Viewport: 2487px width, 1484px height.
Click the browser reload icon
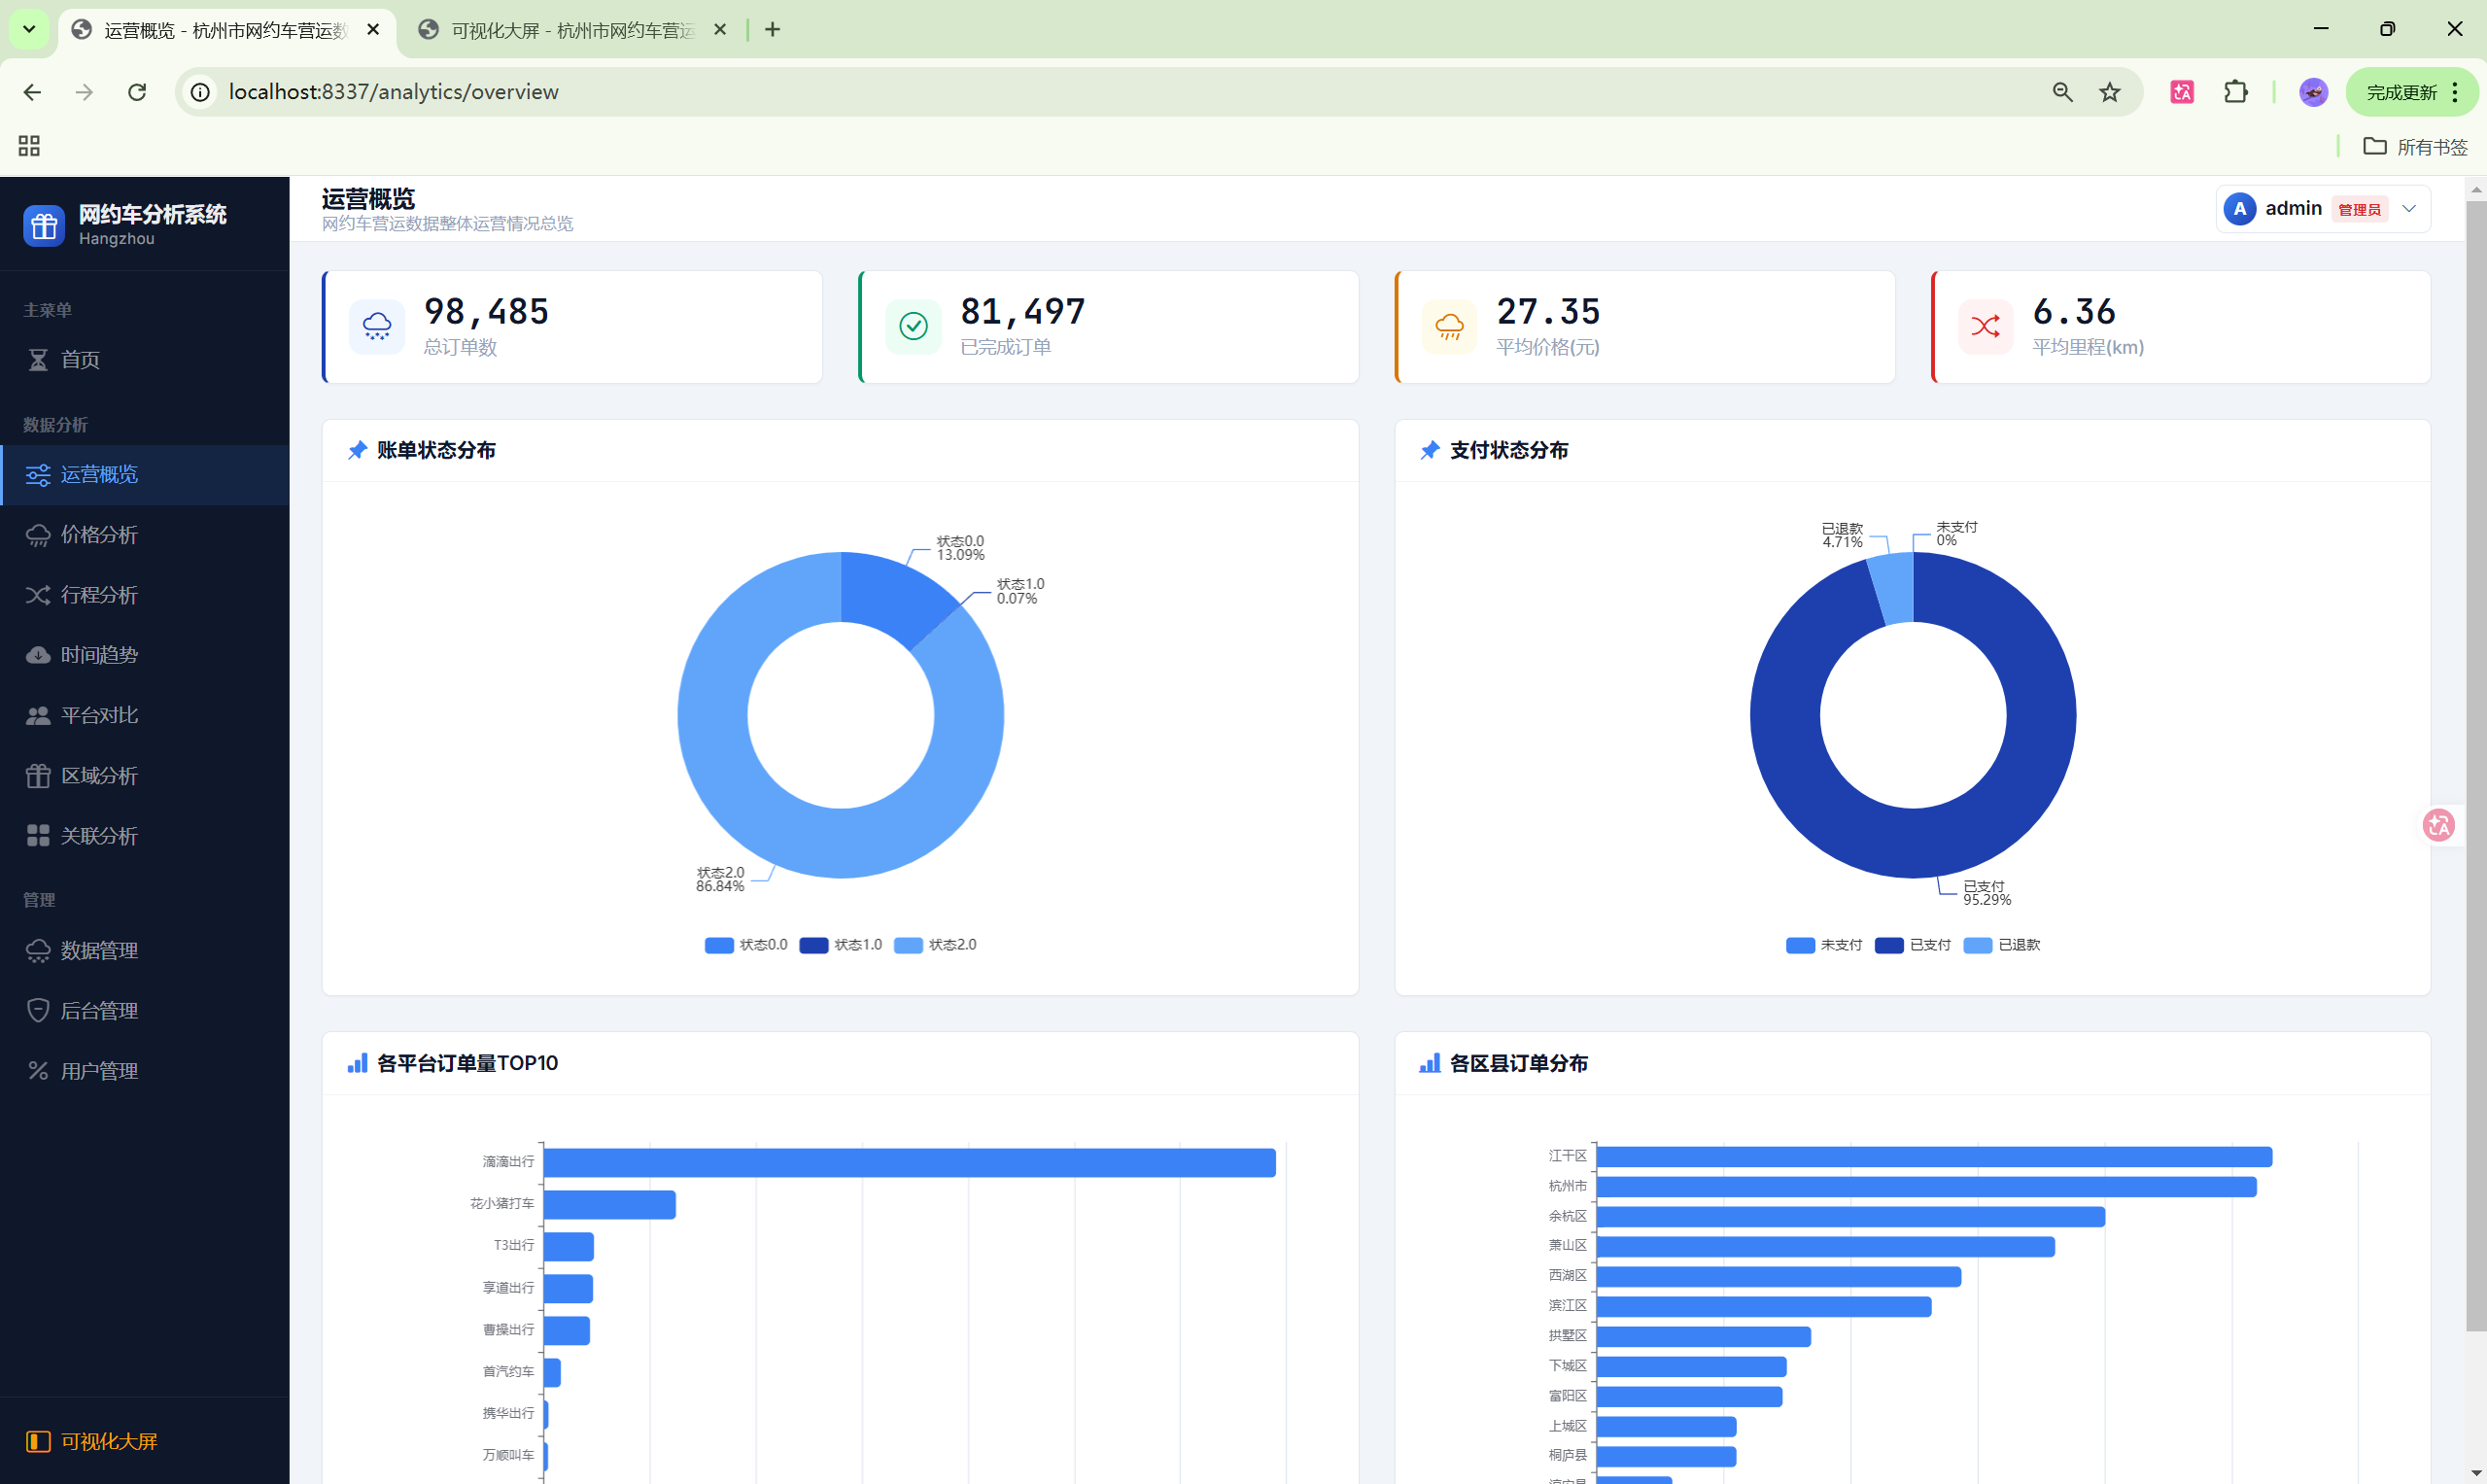(137, 92)
